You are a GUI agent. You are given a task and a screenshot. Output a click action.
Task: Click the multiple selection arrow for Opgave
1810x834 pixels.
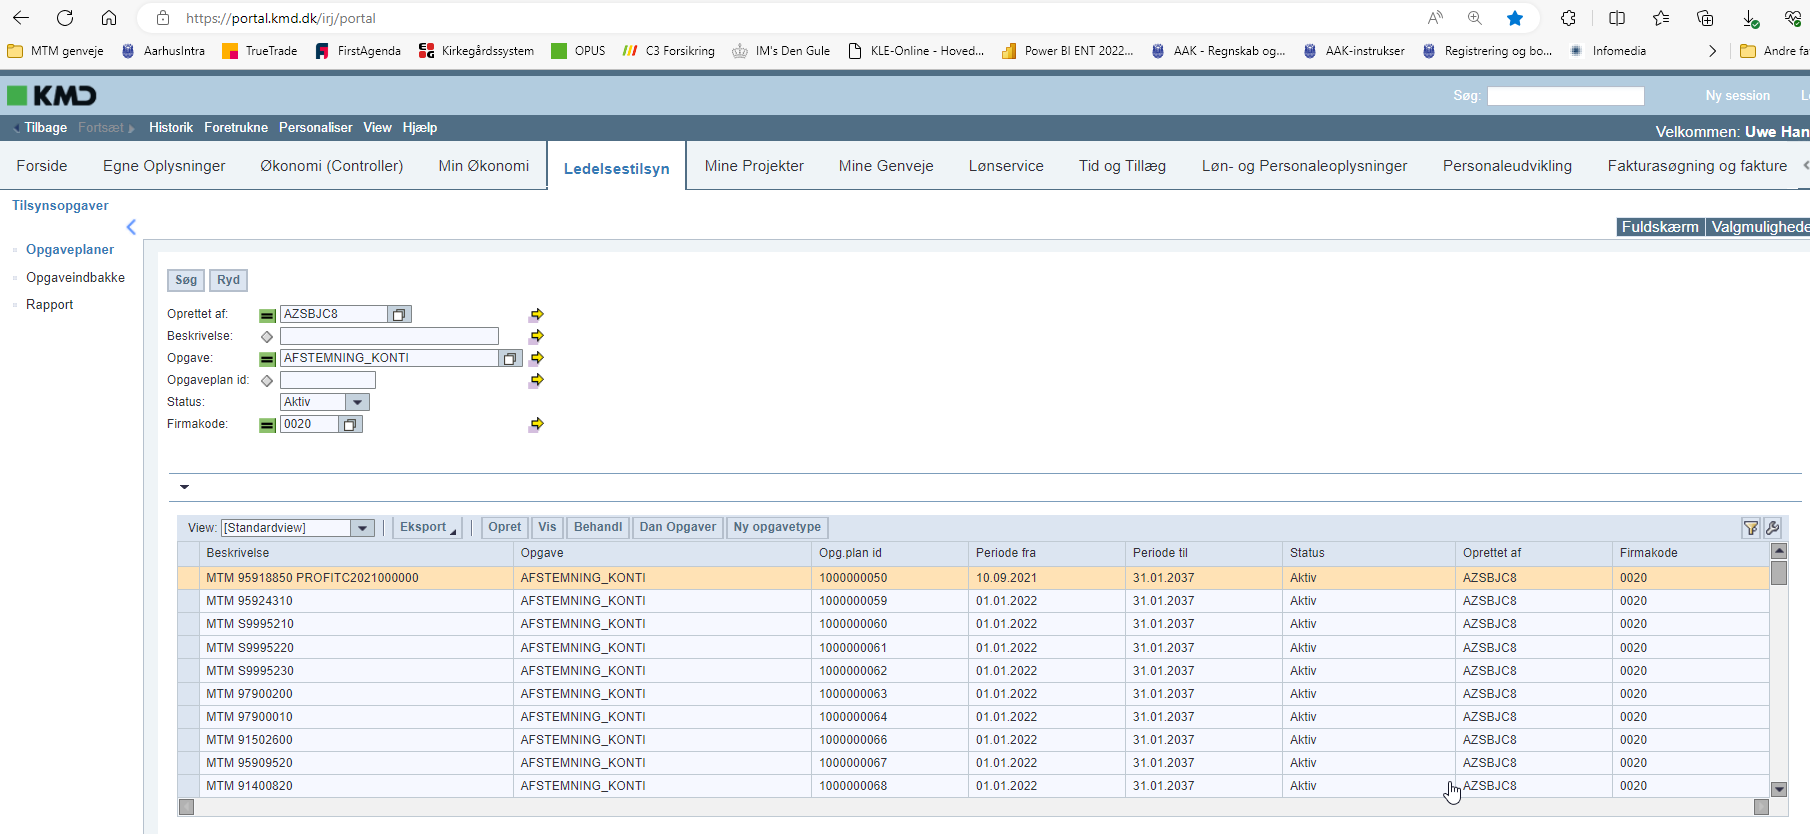click(537, 358)
